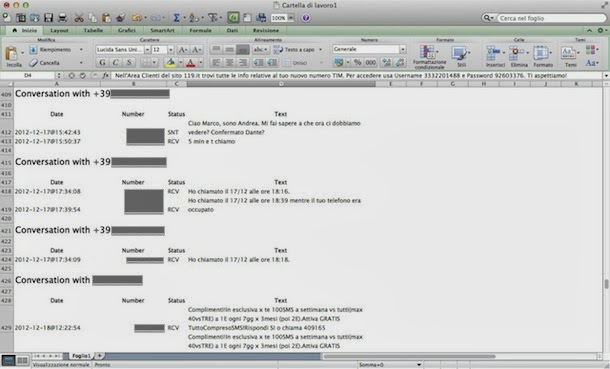This screenshot has width=610, height=369.
Task: Expand the Riempimento fill menu arrow
Action: pos(81,49)
